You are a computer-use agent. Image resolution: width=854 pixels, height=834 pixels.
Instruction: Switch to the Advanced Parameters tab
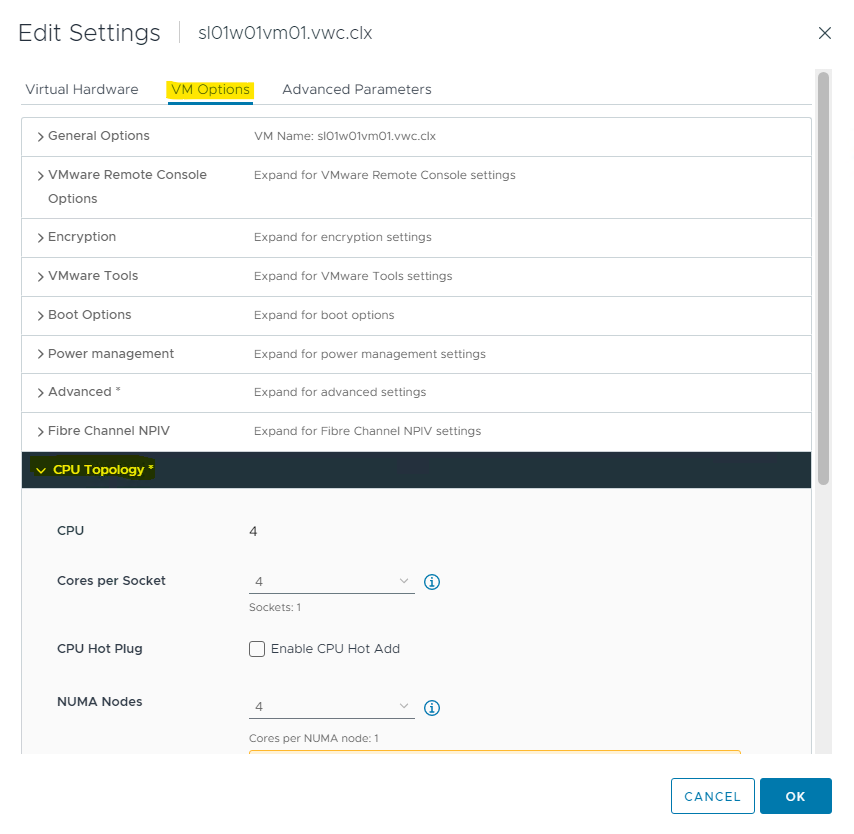click(x=357, y=89)
